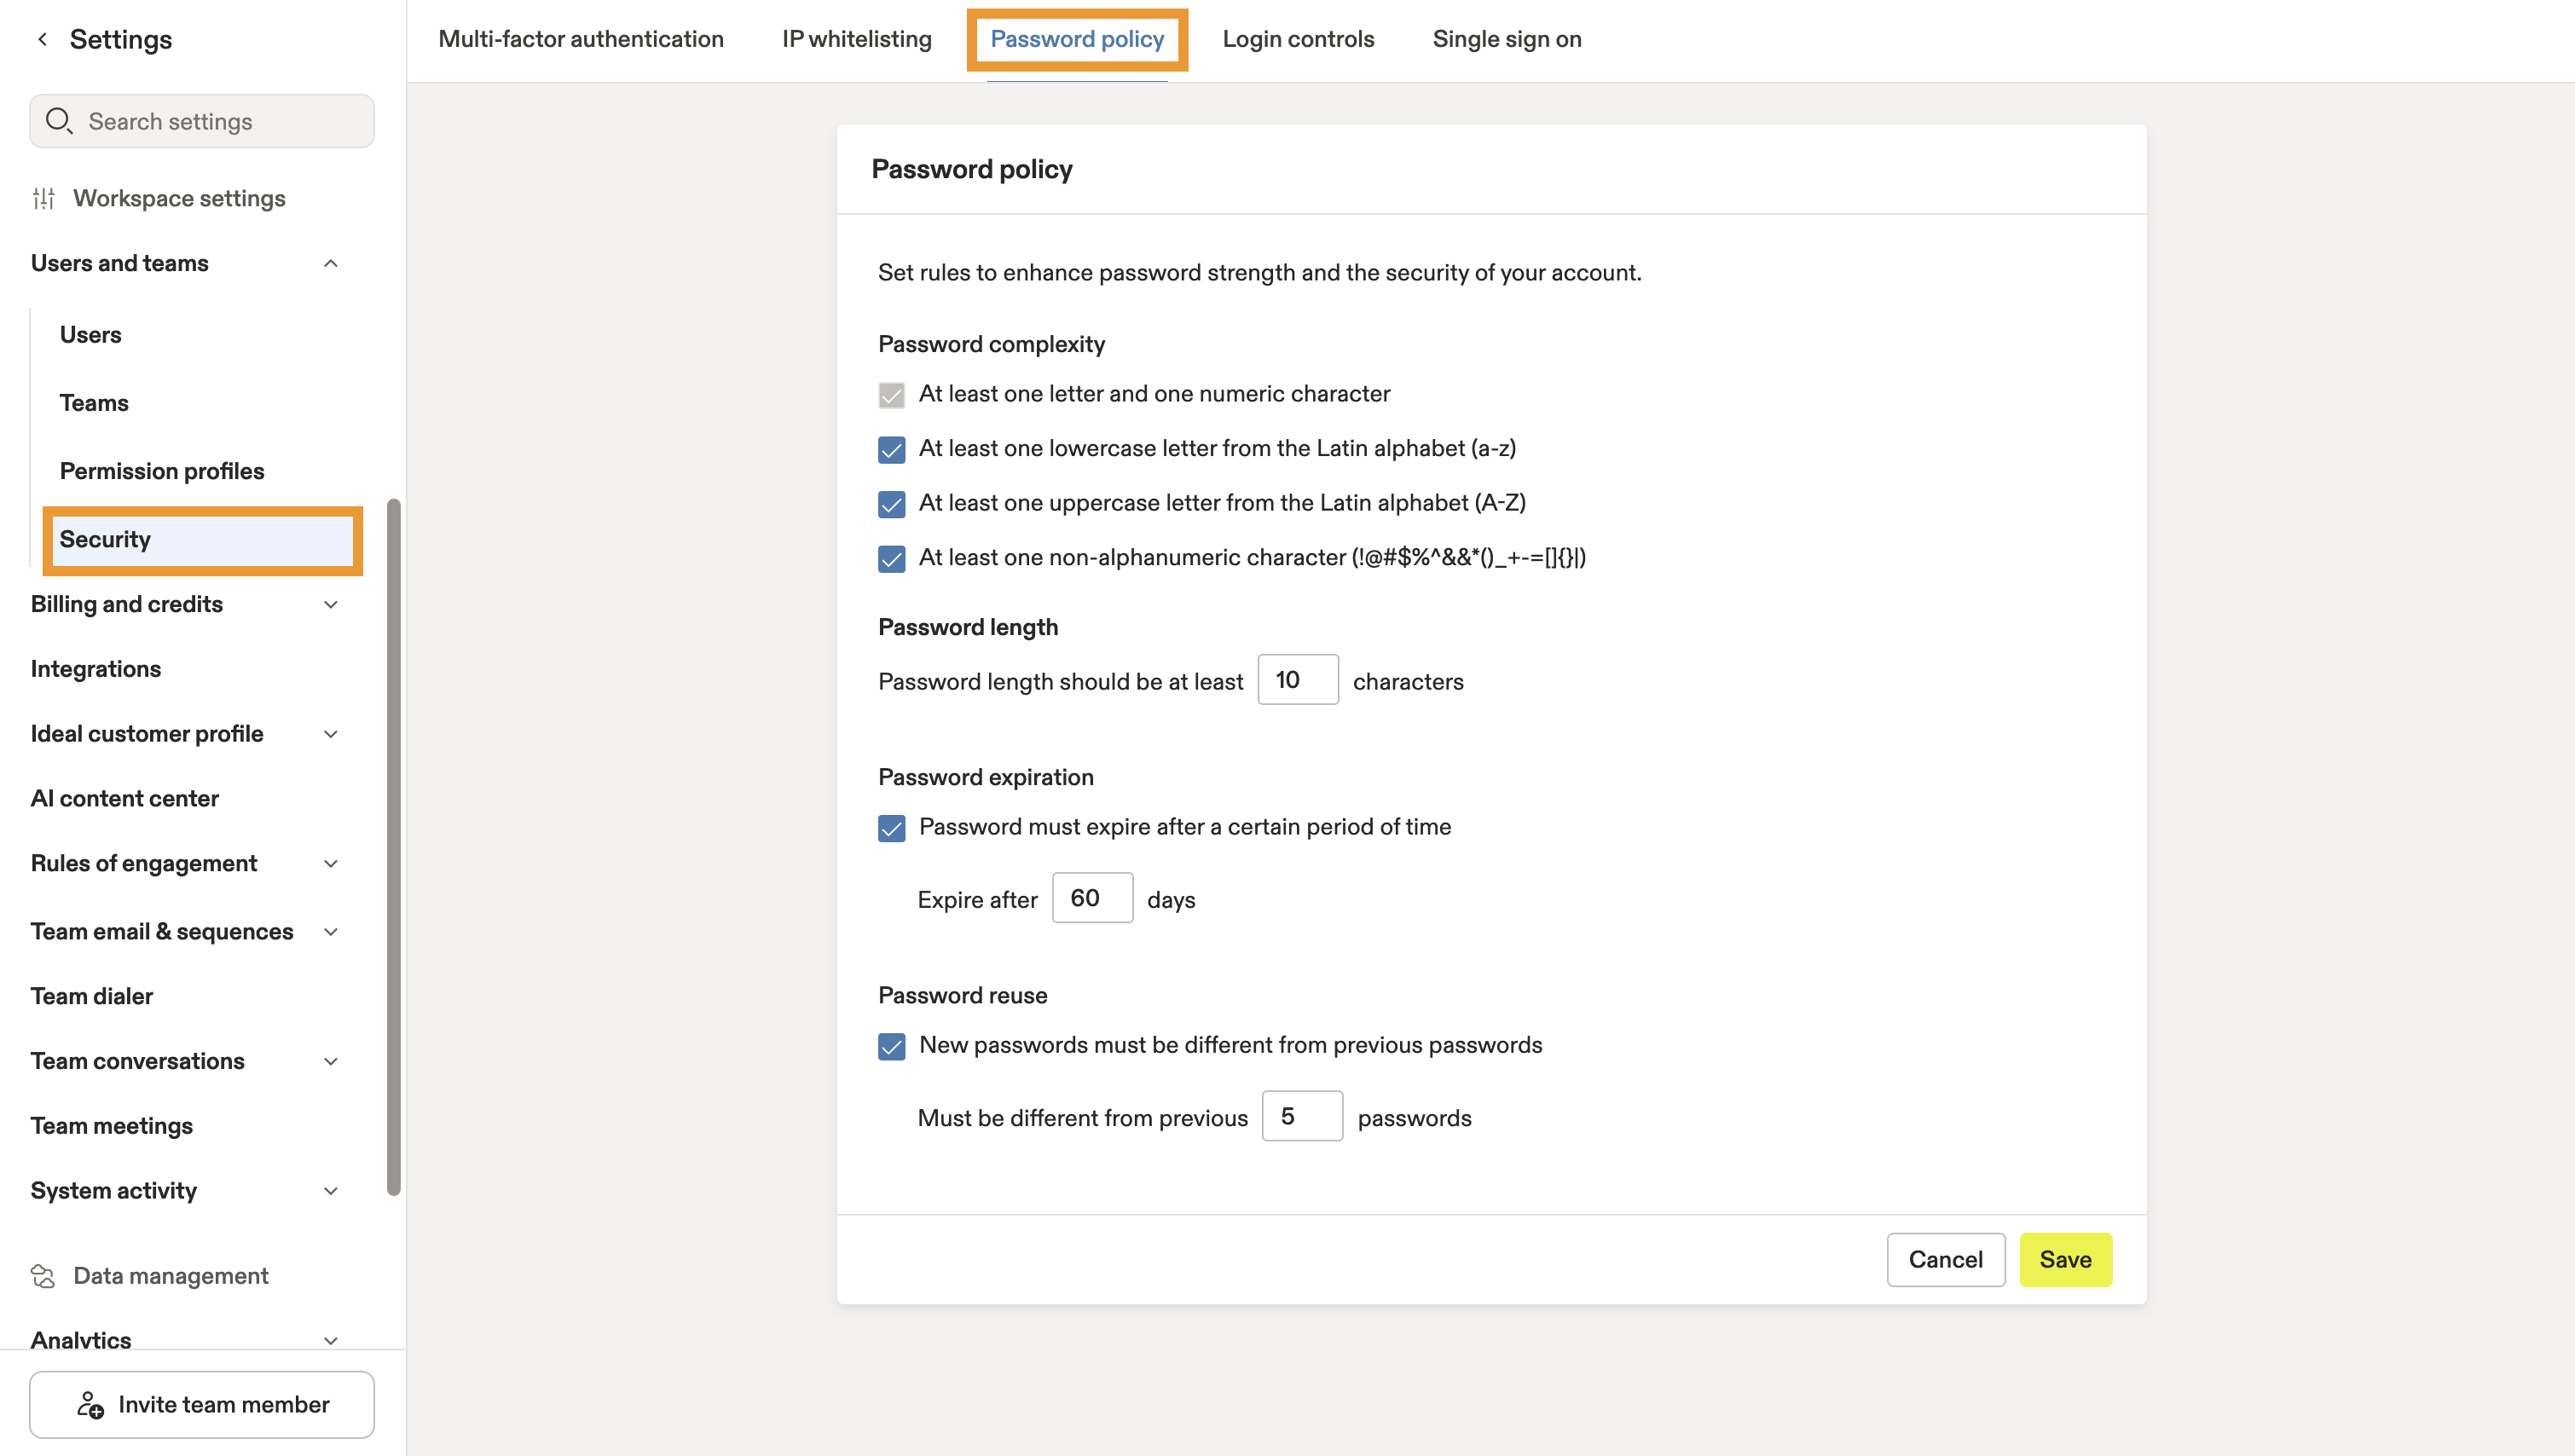
Task: Open the Teams page
Action: point(94,402)
